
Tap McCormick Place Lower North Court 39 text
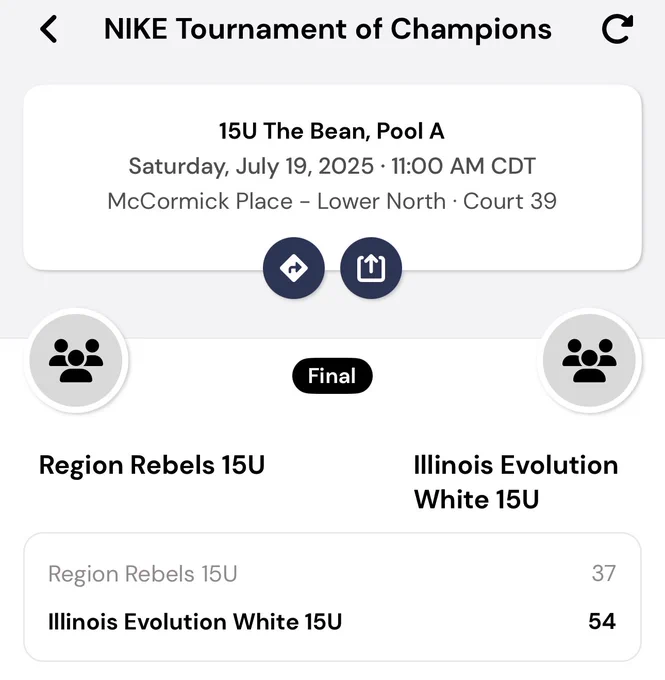click(x=332, y=201)
